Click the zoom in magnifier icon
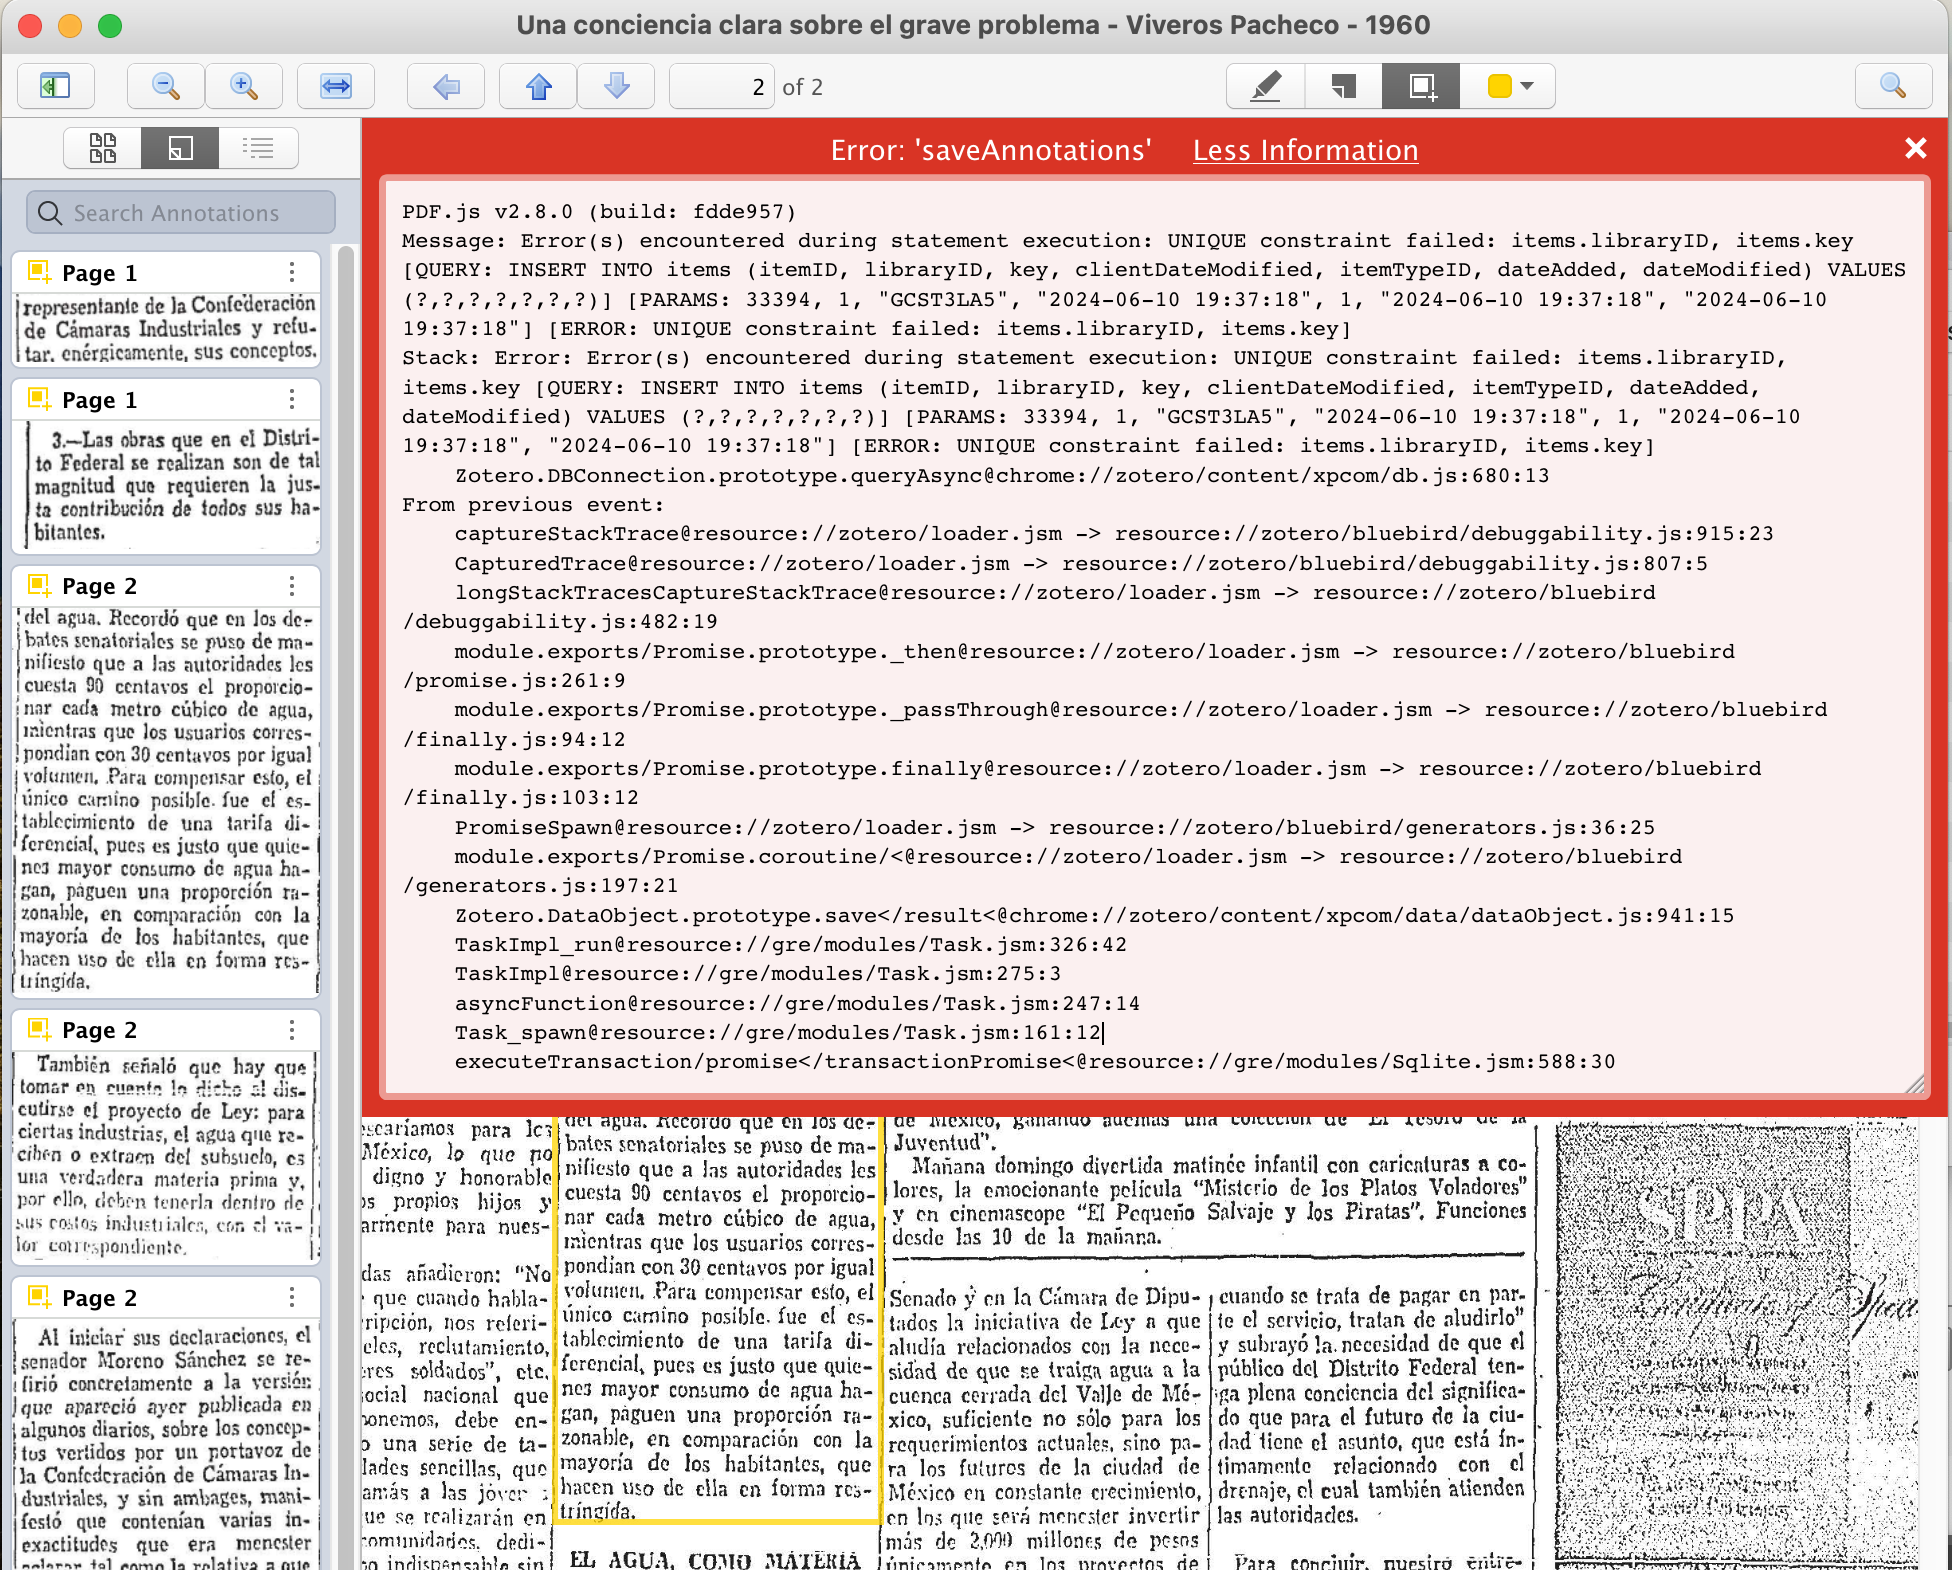 pyautogui.click(x=244, y=87)
